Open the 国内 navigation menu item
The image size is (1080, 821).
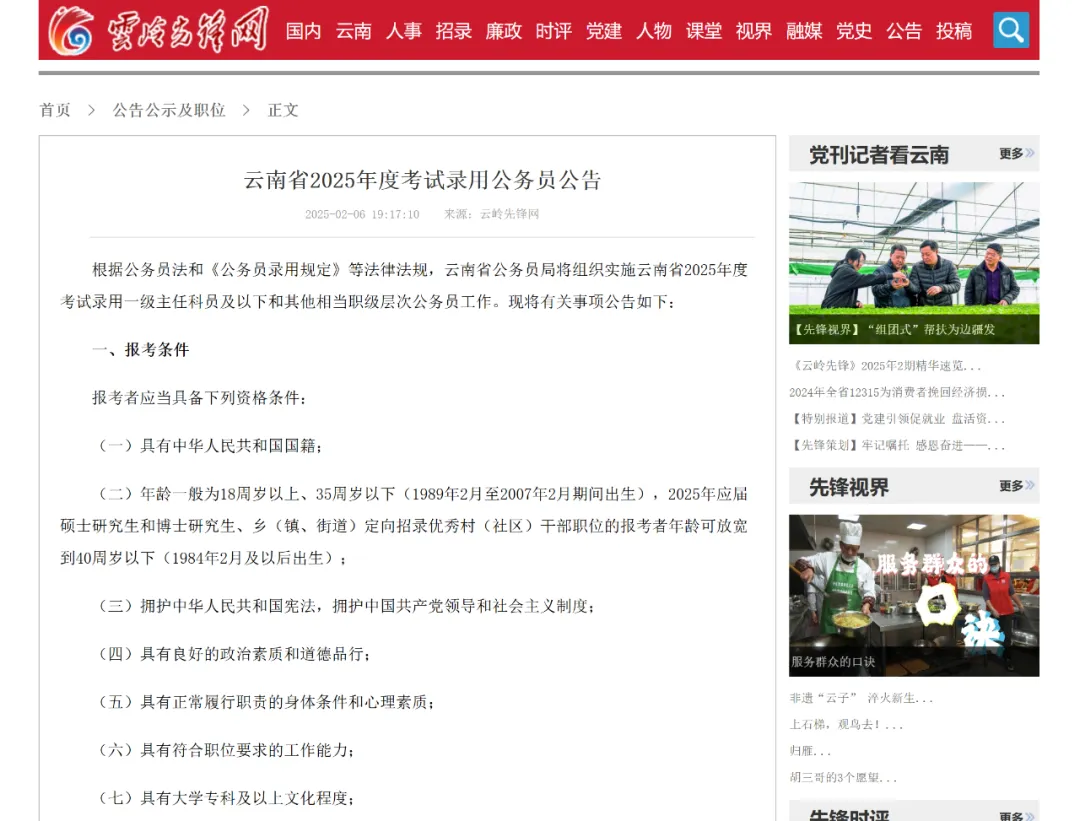(x=303, y=31)
